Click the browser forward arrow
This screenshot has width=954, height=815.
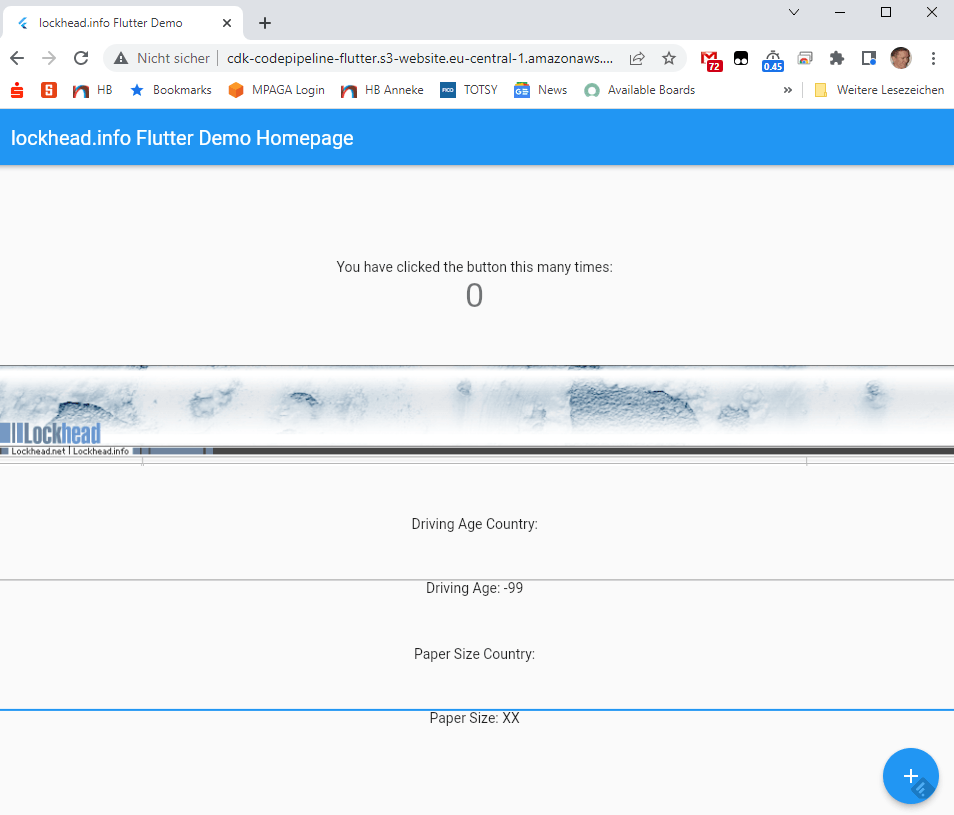49,58
